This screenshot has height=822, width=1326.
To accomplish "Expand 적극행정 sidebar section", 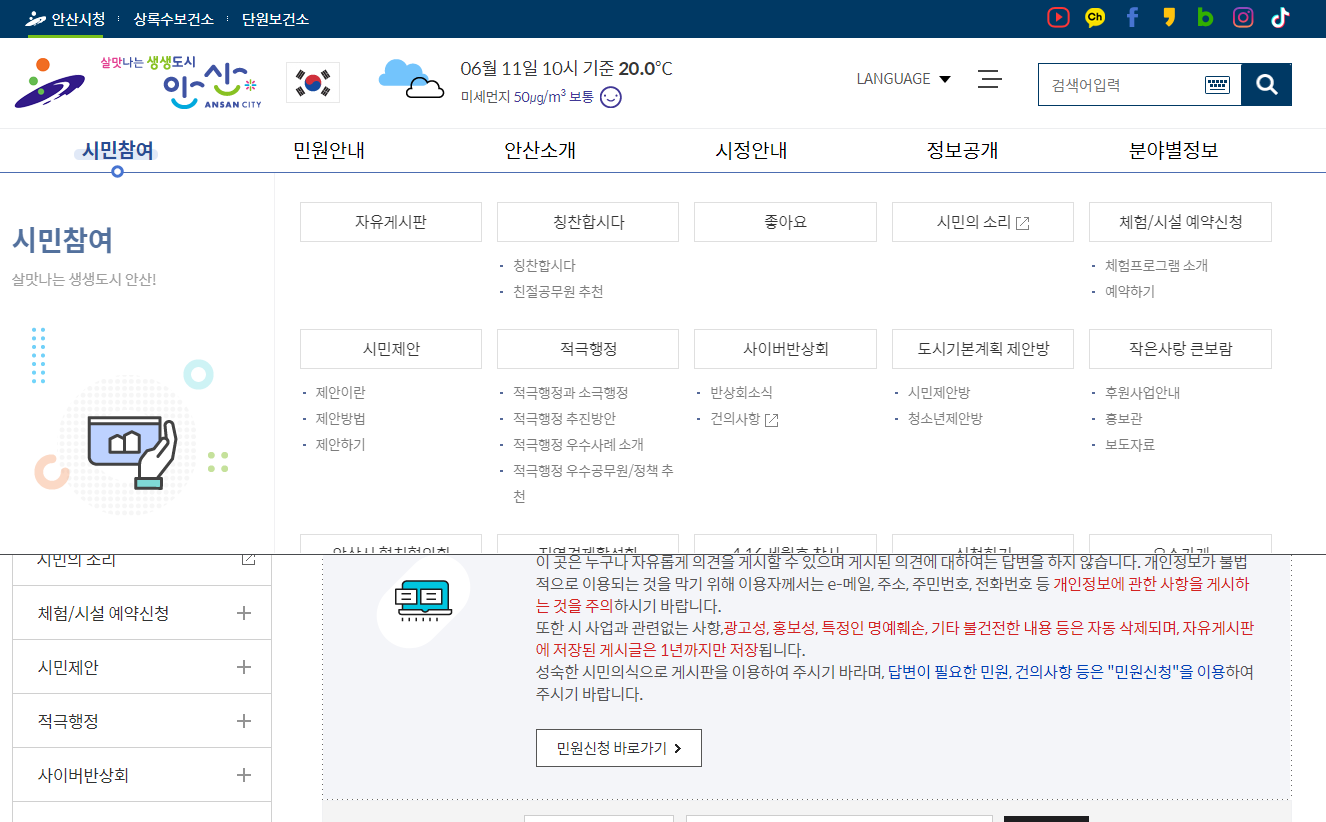I will tap(243, 721).
